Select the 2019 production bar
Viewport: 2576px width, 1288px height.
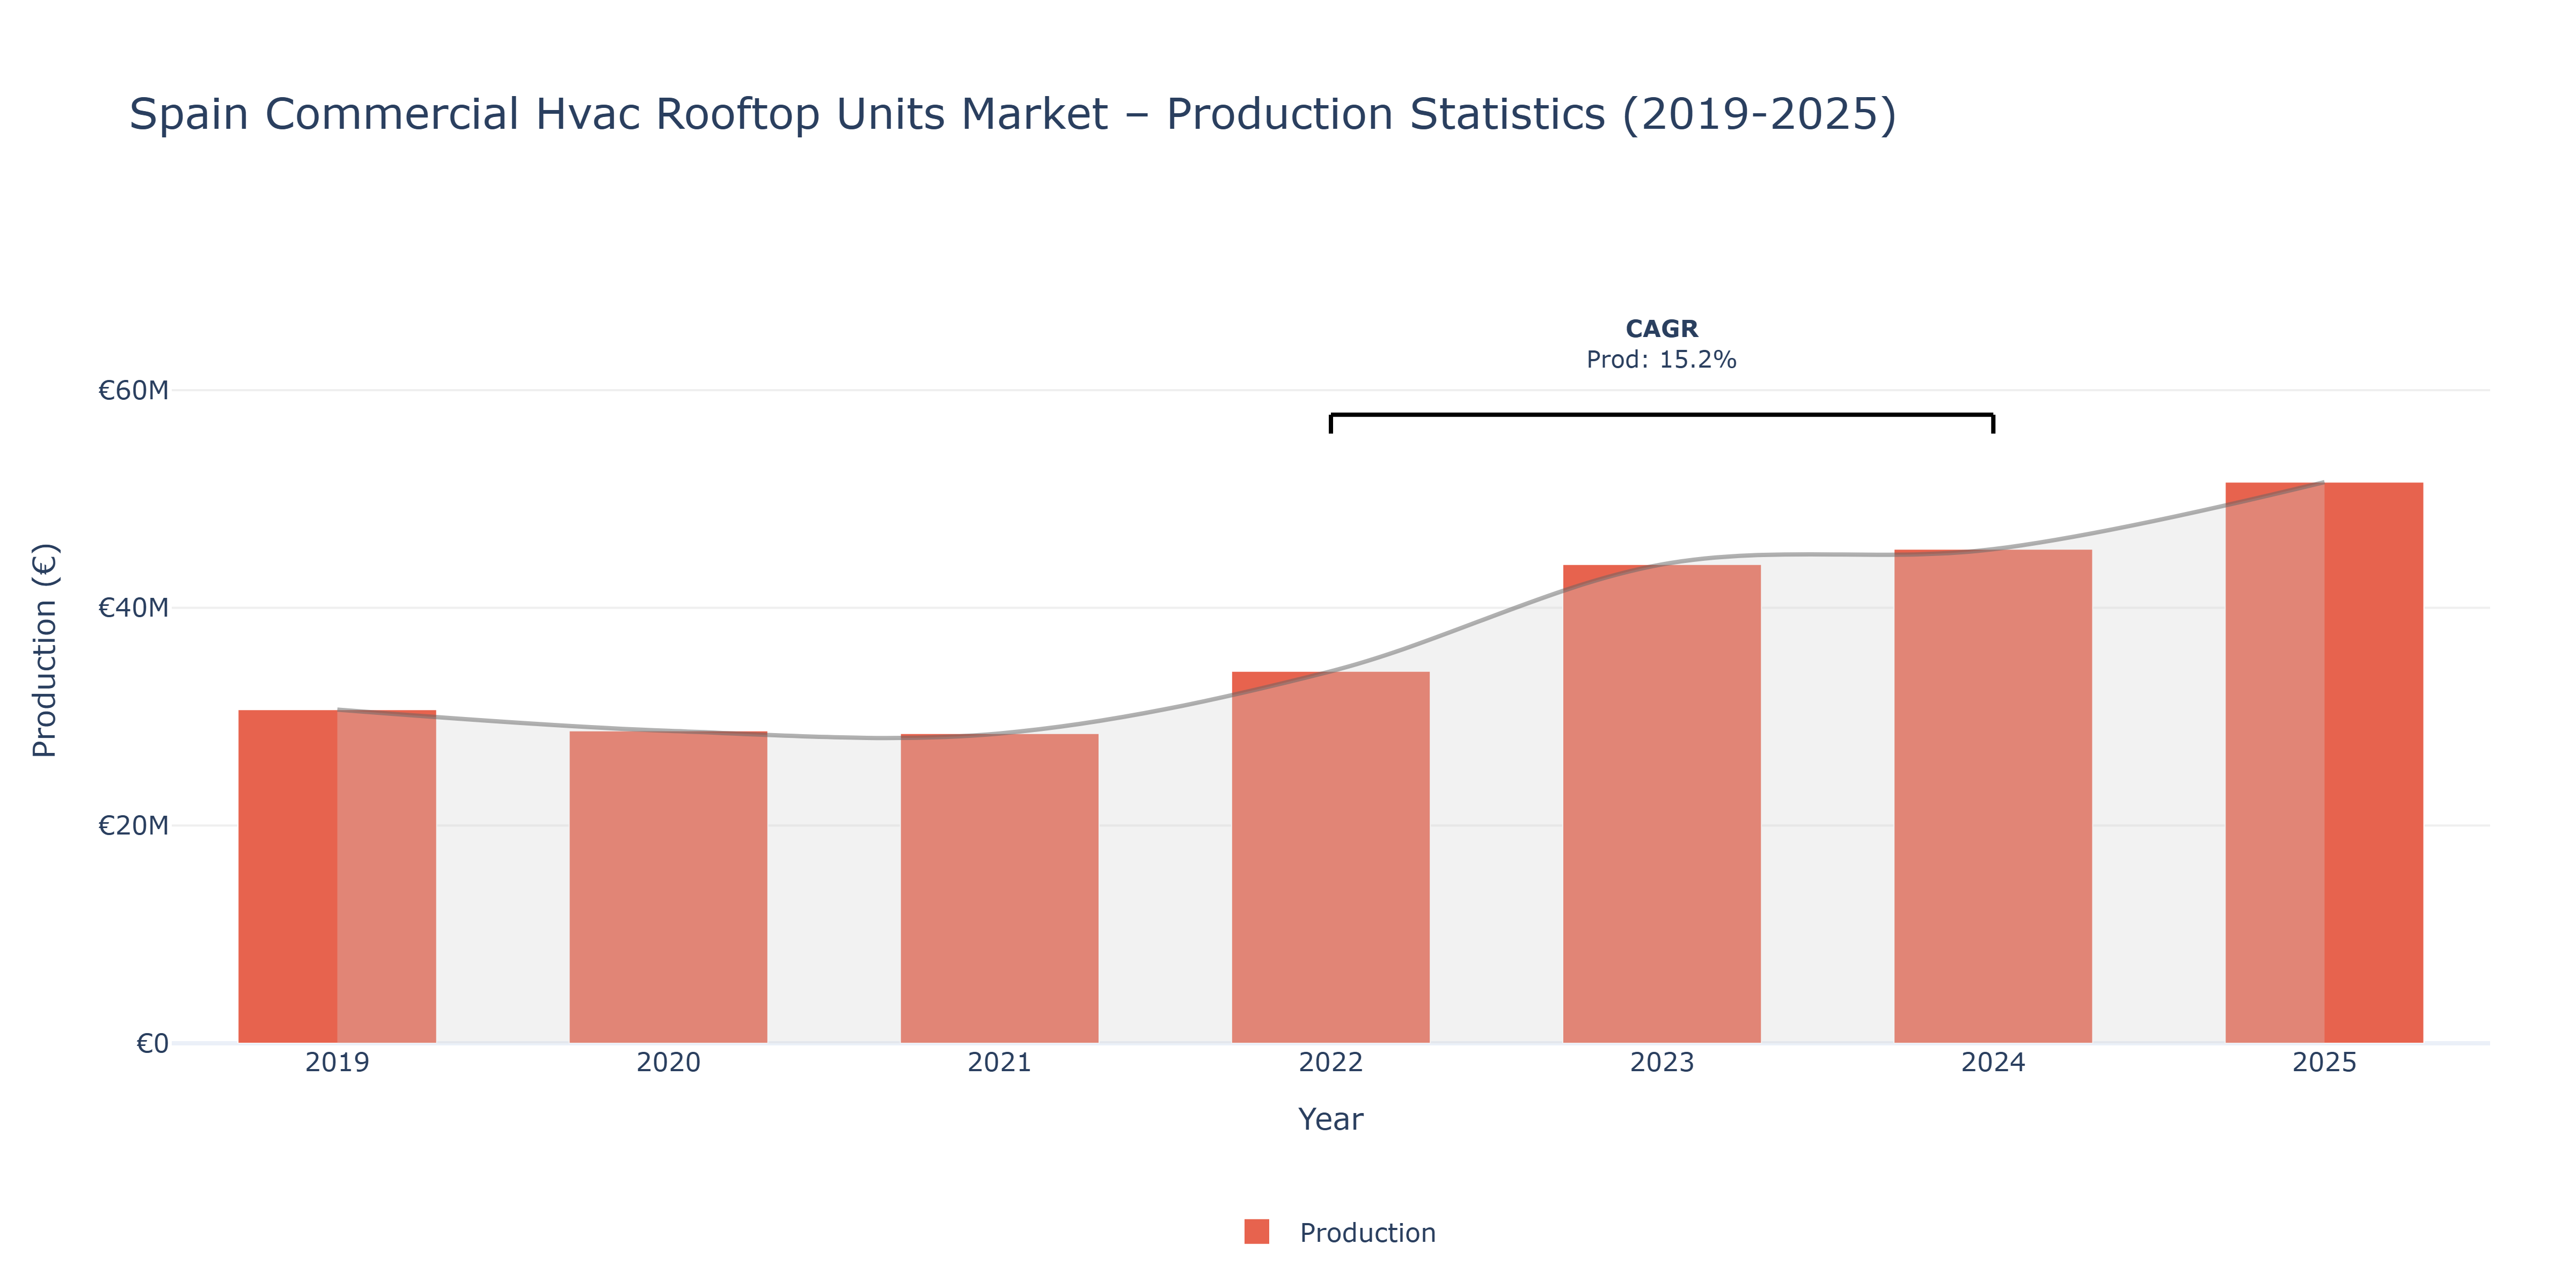pos(337,876)
